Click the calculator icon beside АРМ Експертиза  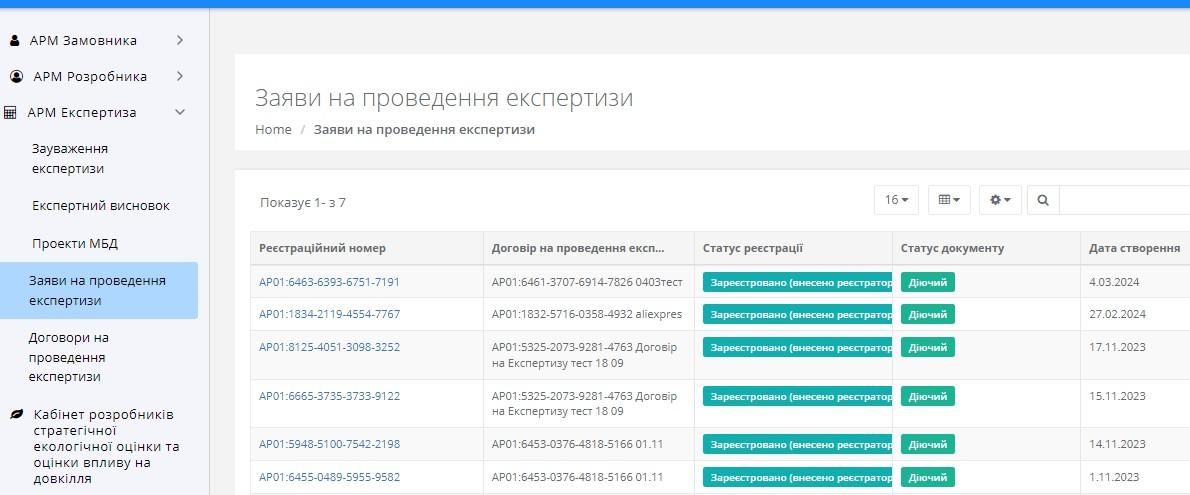[x=11, y=113]
